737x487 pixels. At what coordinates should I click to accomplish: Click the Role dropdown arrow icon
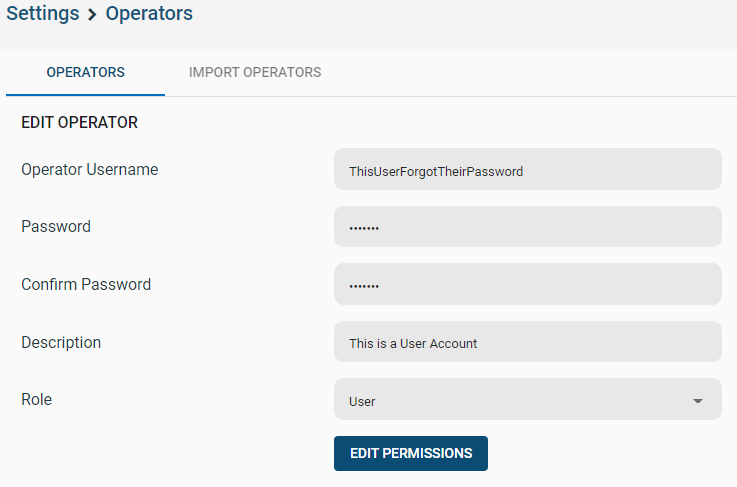pos(698,401)
